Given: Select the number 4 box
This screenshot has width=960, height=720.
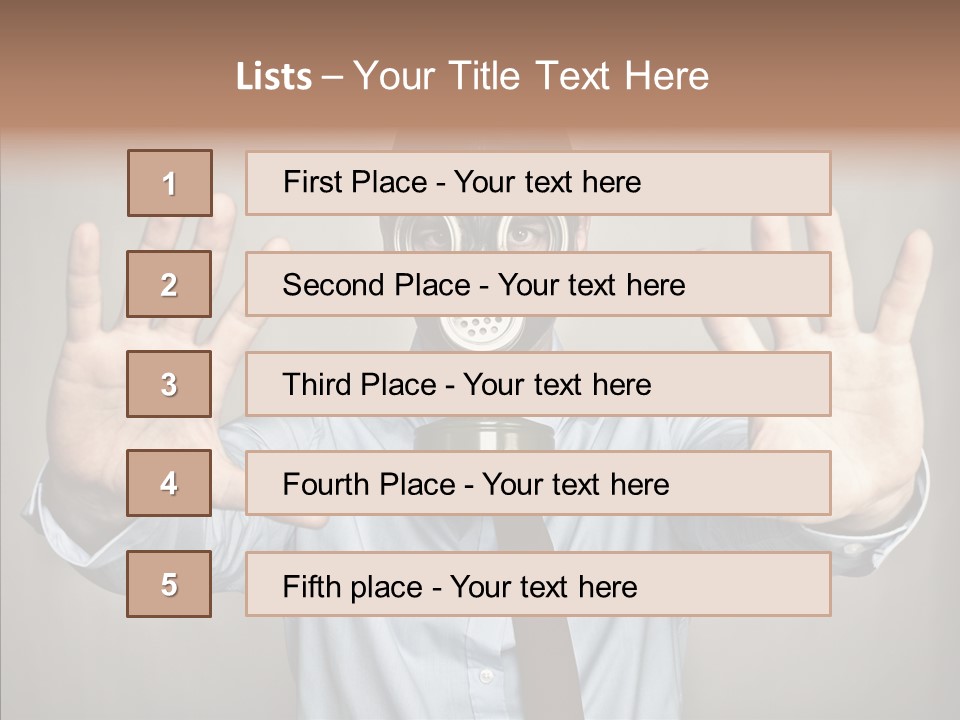Looking at the screenshot, I should (169, 483).
